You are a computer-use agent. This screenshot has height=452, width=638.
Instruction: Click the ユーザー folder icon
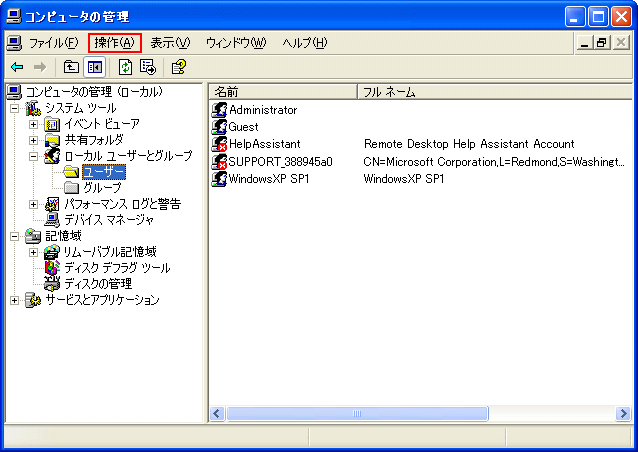tap(72, 172)
